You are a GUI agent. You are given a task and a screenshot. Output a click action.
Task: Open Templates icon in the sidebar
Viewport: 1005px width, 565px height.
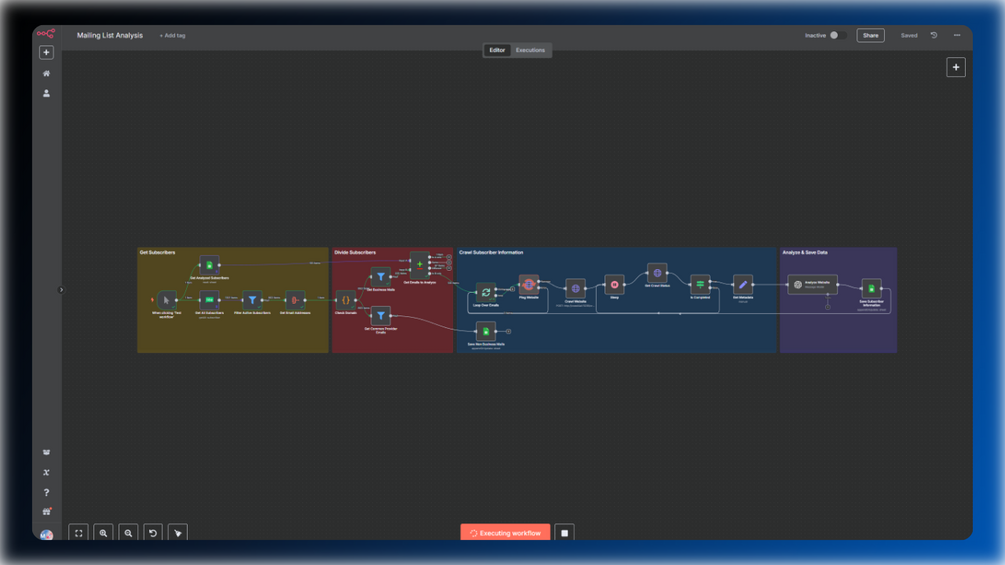point(46,452)
